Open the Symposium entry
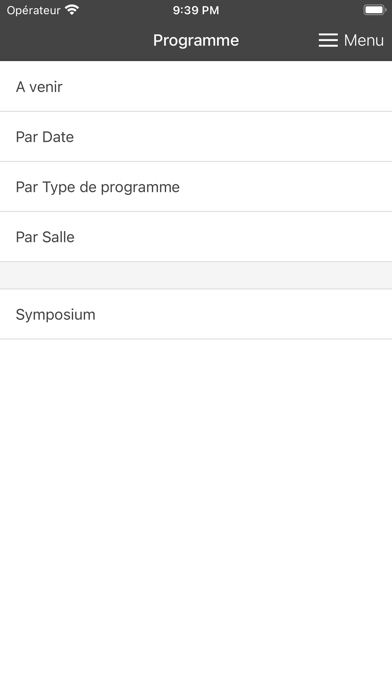This screenshot has width=392, height=696. click(x=196, y=314)
